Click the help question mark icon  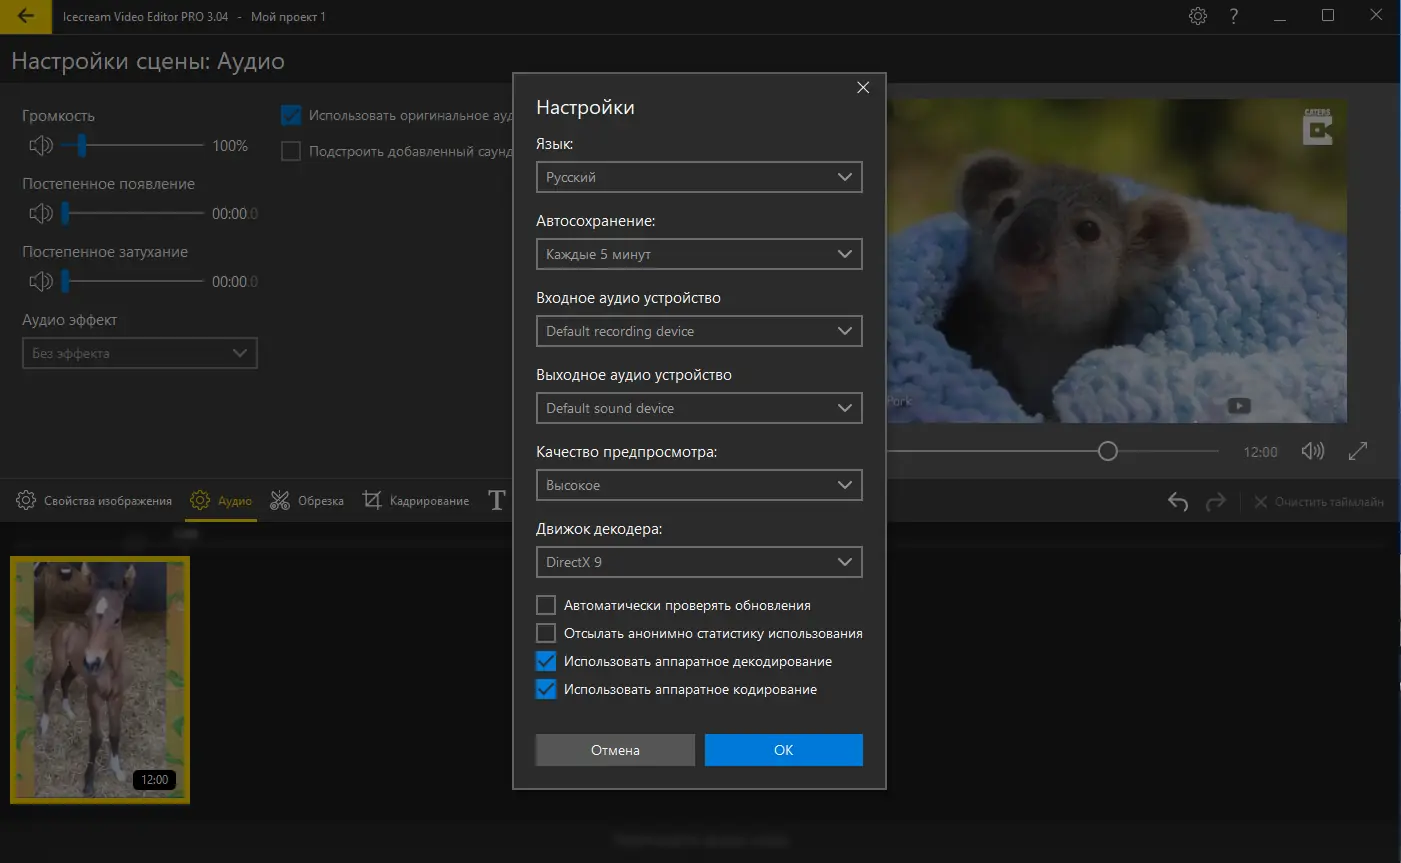point(1233,16)
